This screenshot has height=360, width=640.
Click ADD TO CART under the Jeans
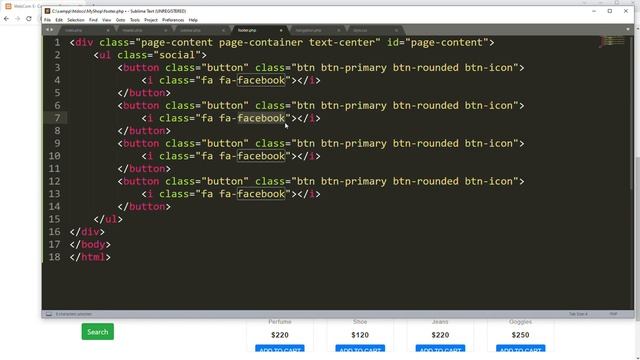click(440, 349)
